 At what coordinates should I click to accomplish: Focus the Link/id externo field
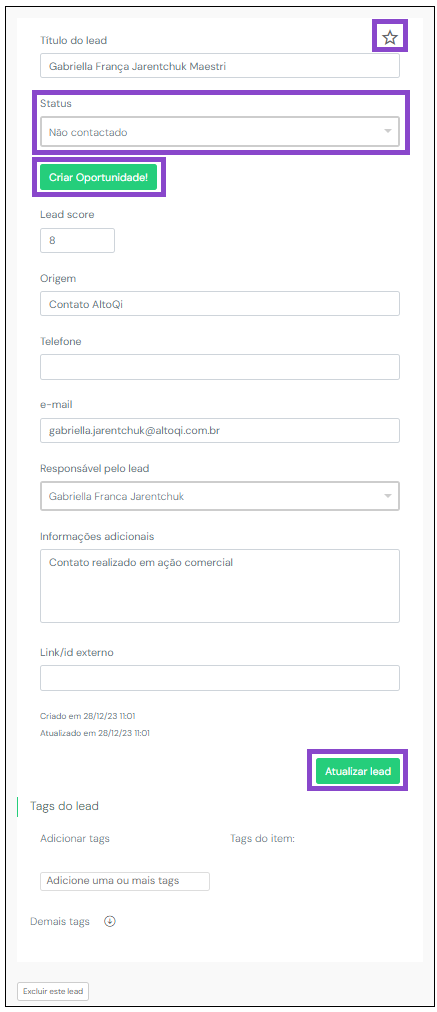pos(219,678)
